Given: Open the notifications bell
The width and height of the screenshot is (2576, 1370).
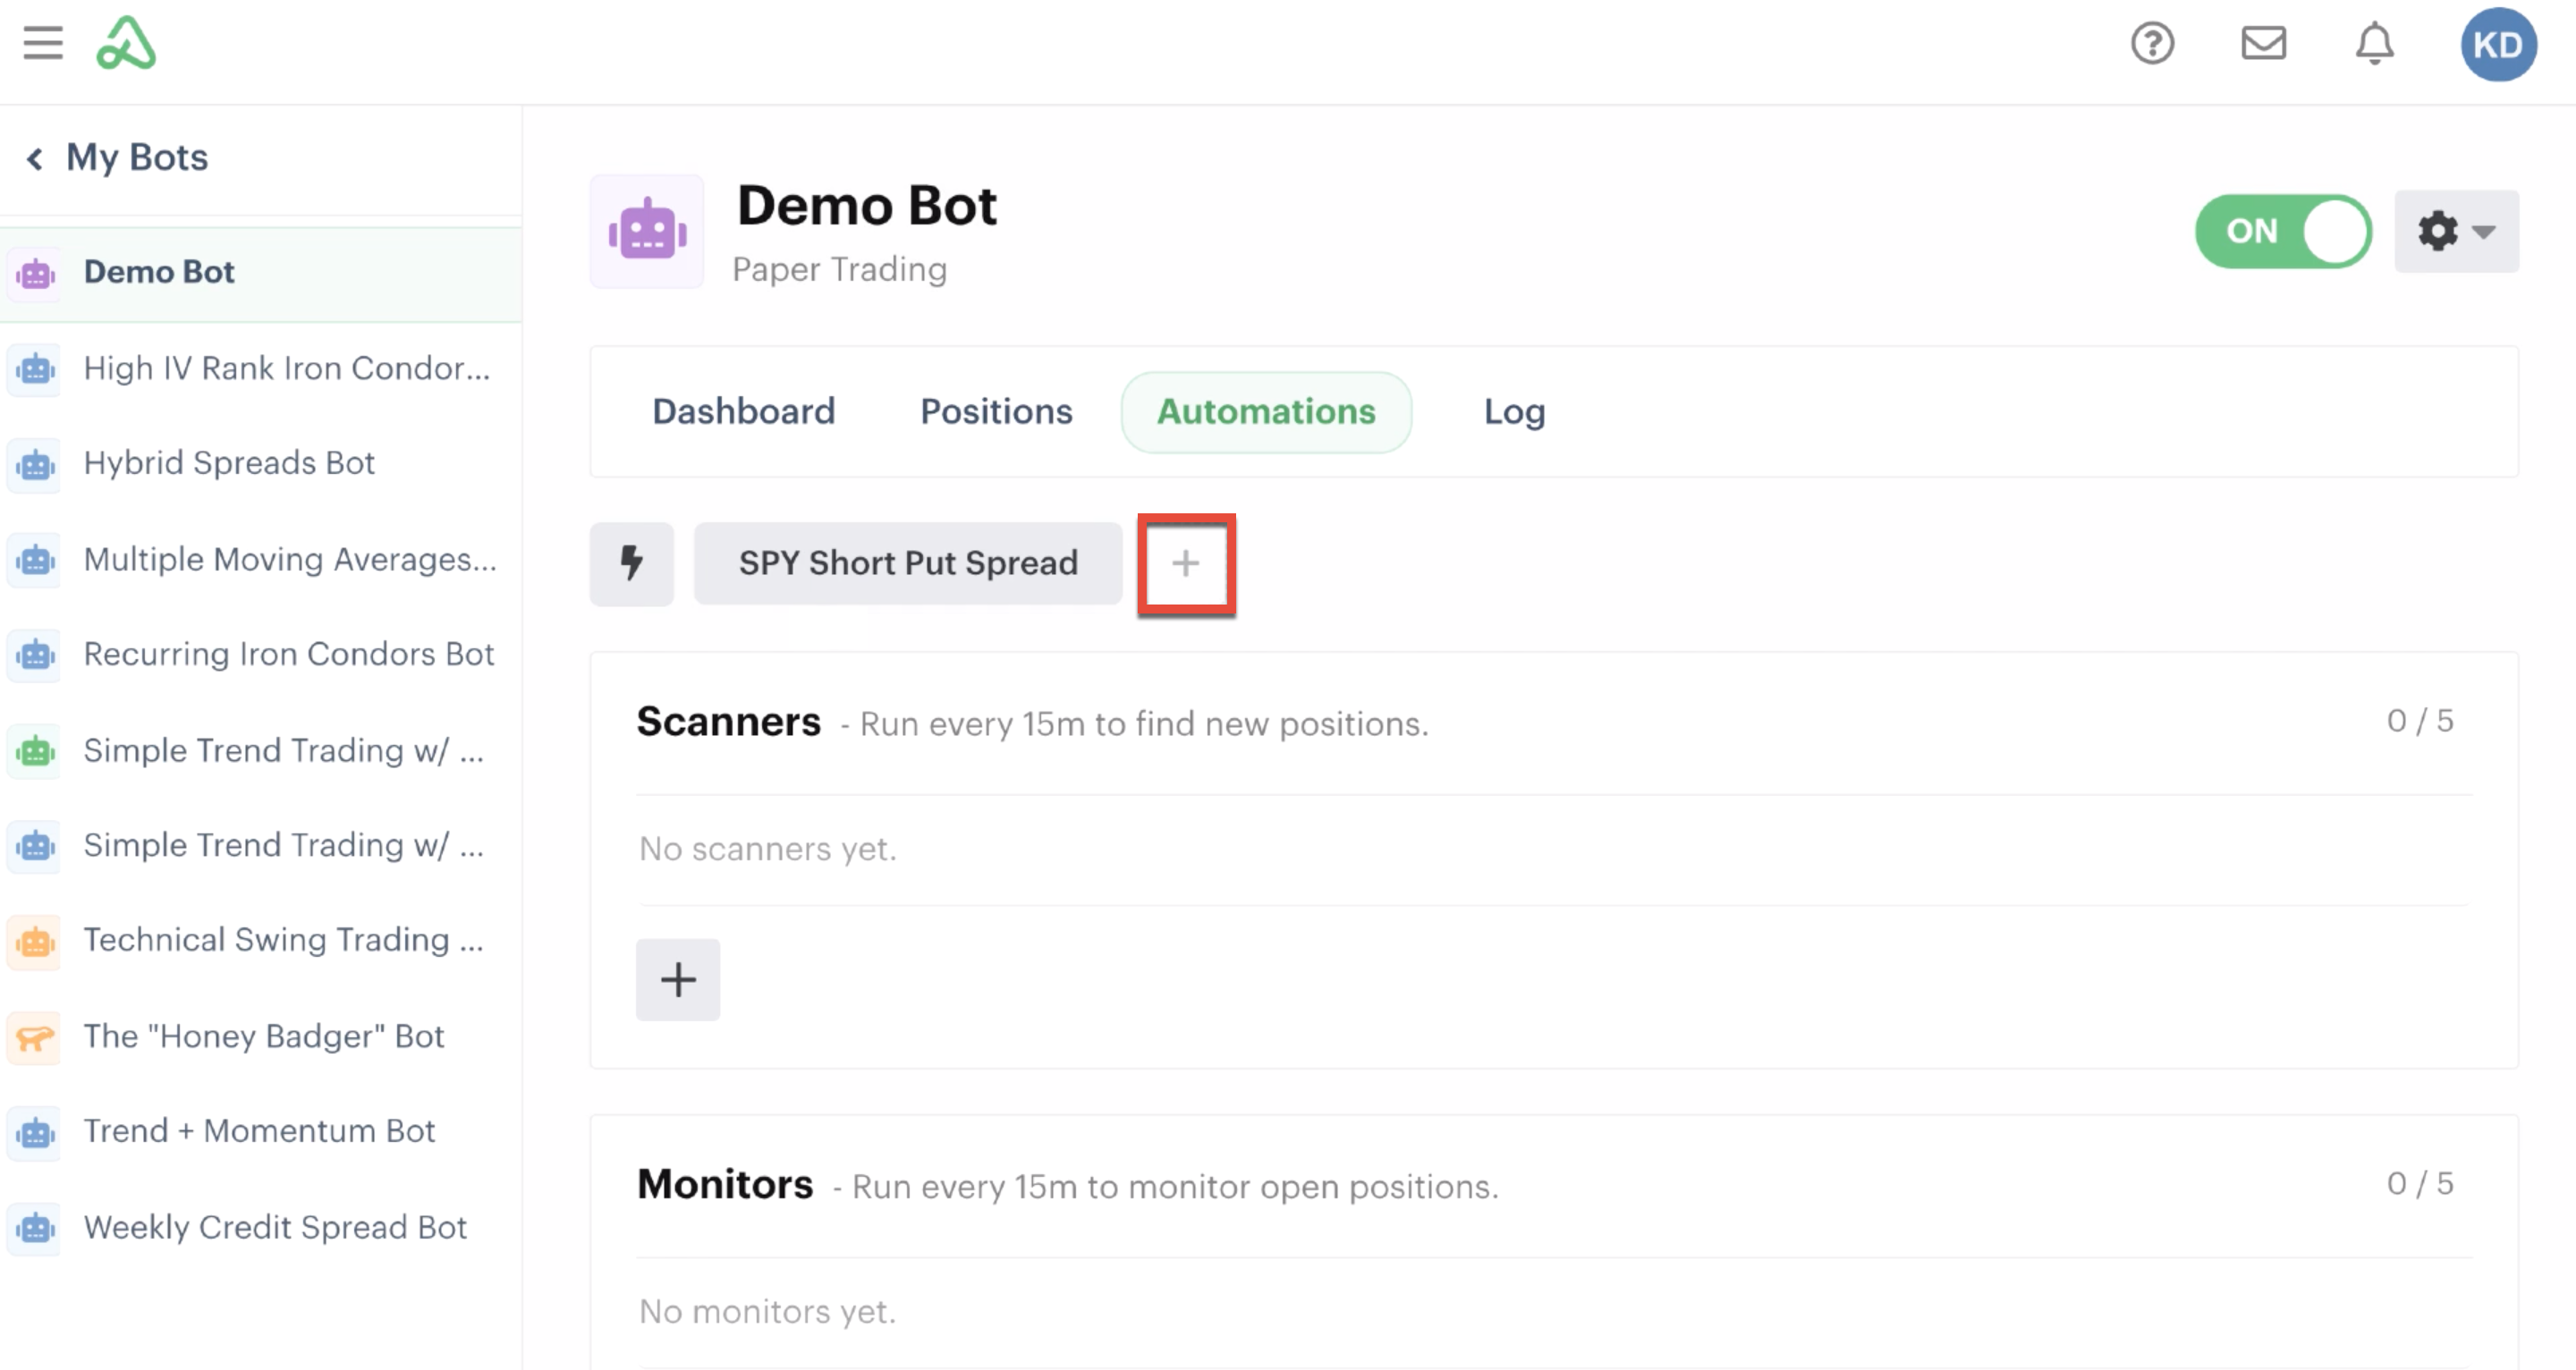Looking at the screenshot, I should (x=2374, y=44).
